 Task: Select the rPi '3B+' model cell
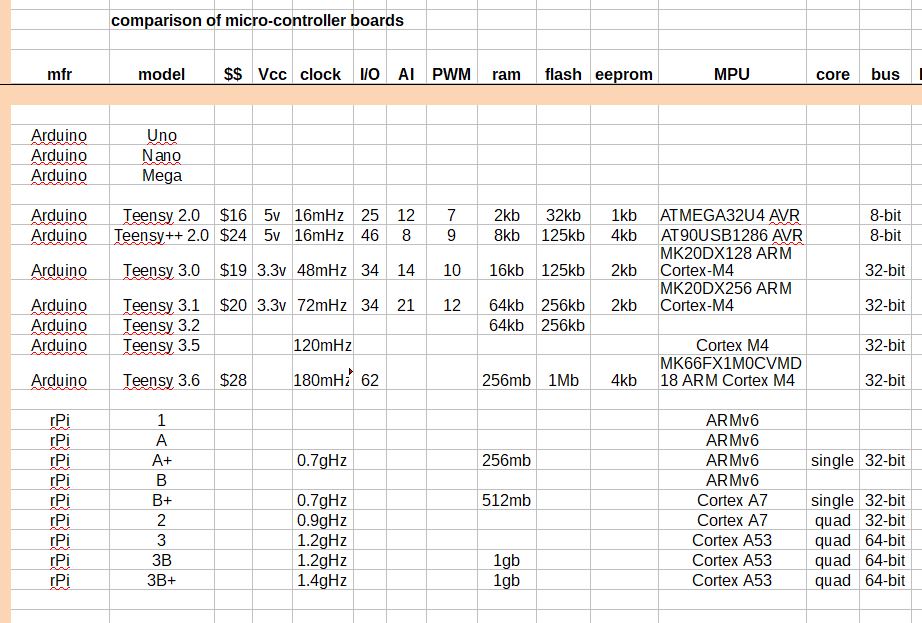pos(162,581)
